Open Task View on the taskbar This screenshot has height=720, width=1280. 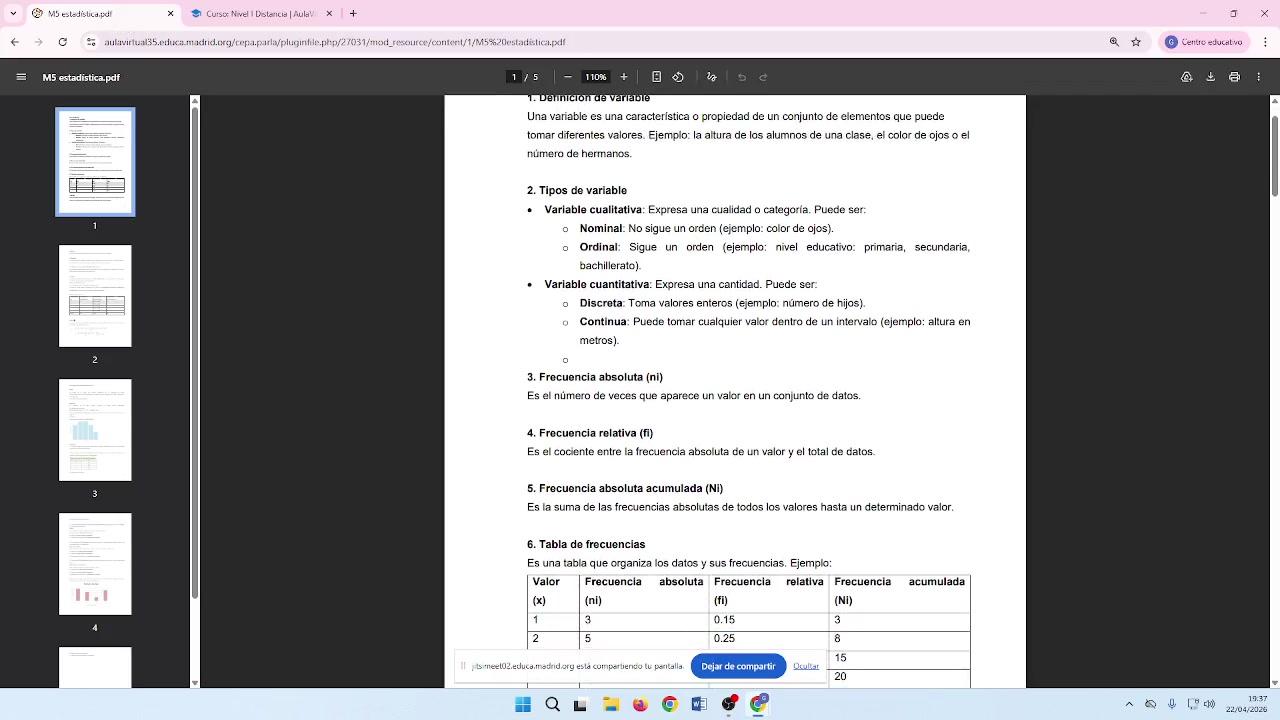pos(580,704)
